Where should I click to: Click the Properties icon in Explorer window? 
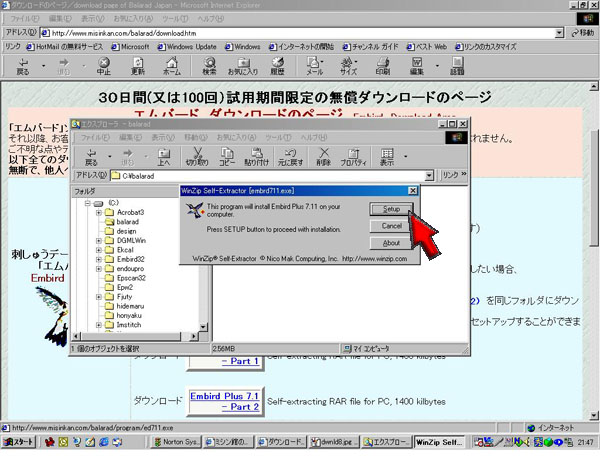[x=354, y=157]
